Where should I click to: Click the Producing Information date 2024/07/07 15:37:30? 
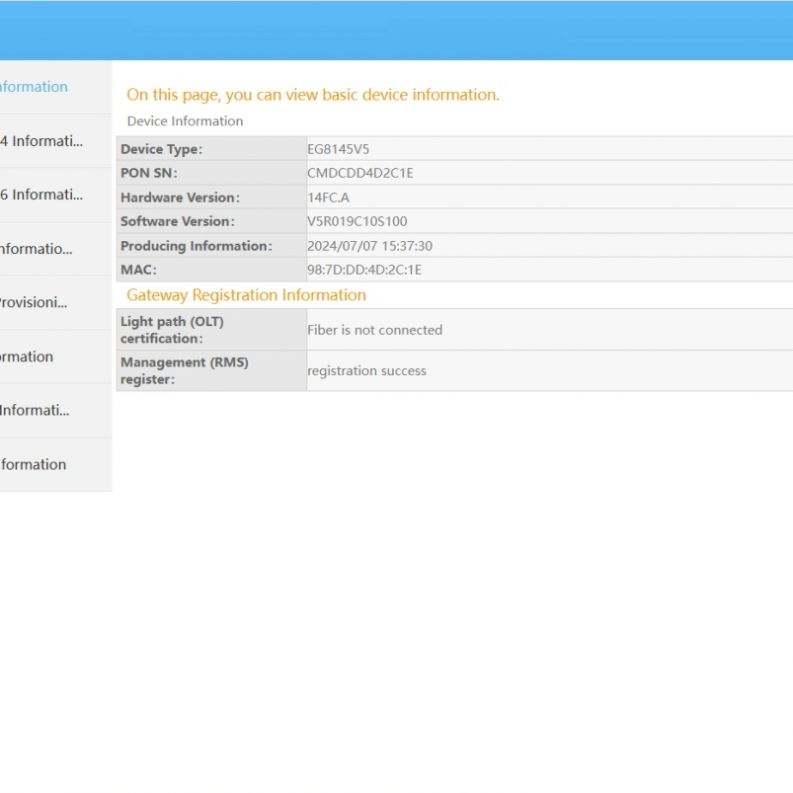(369, 245)
